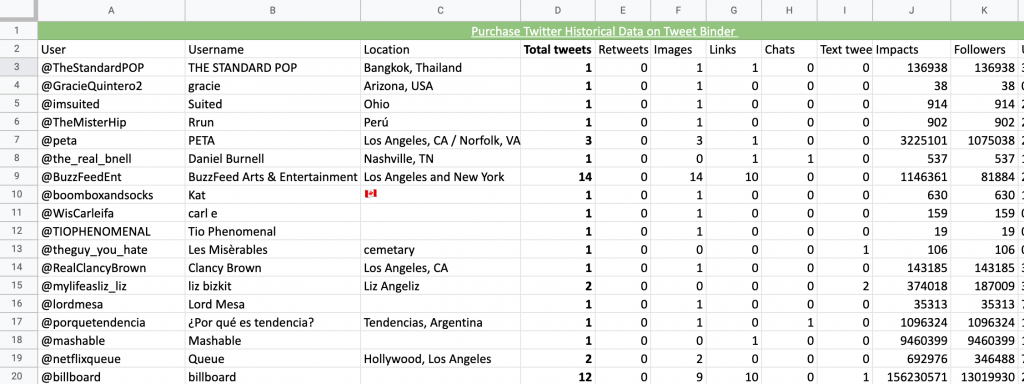Select cell @WisCarleifa
1024x384 pixels.
(111, 214)
